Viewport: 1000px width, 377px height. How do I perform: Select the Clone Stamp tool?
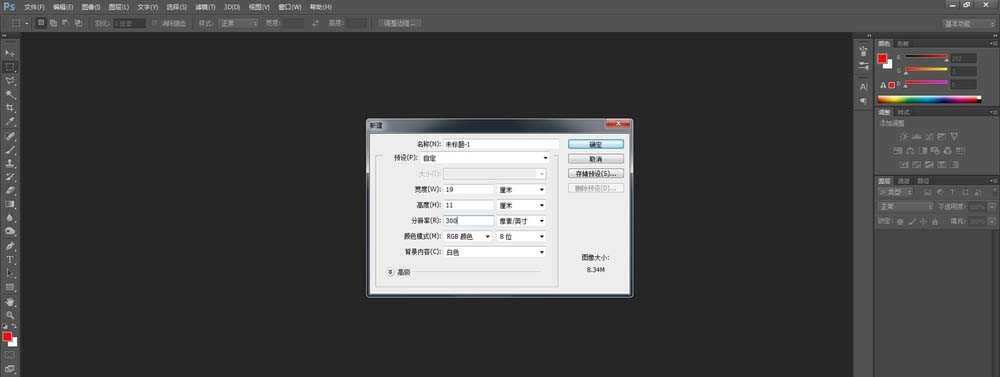click(x=10, y=163)
